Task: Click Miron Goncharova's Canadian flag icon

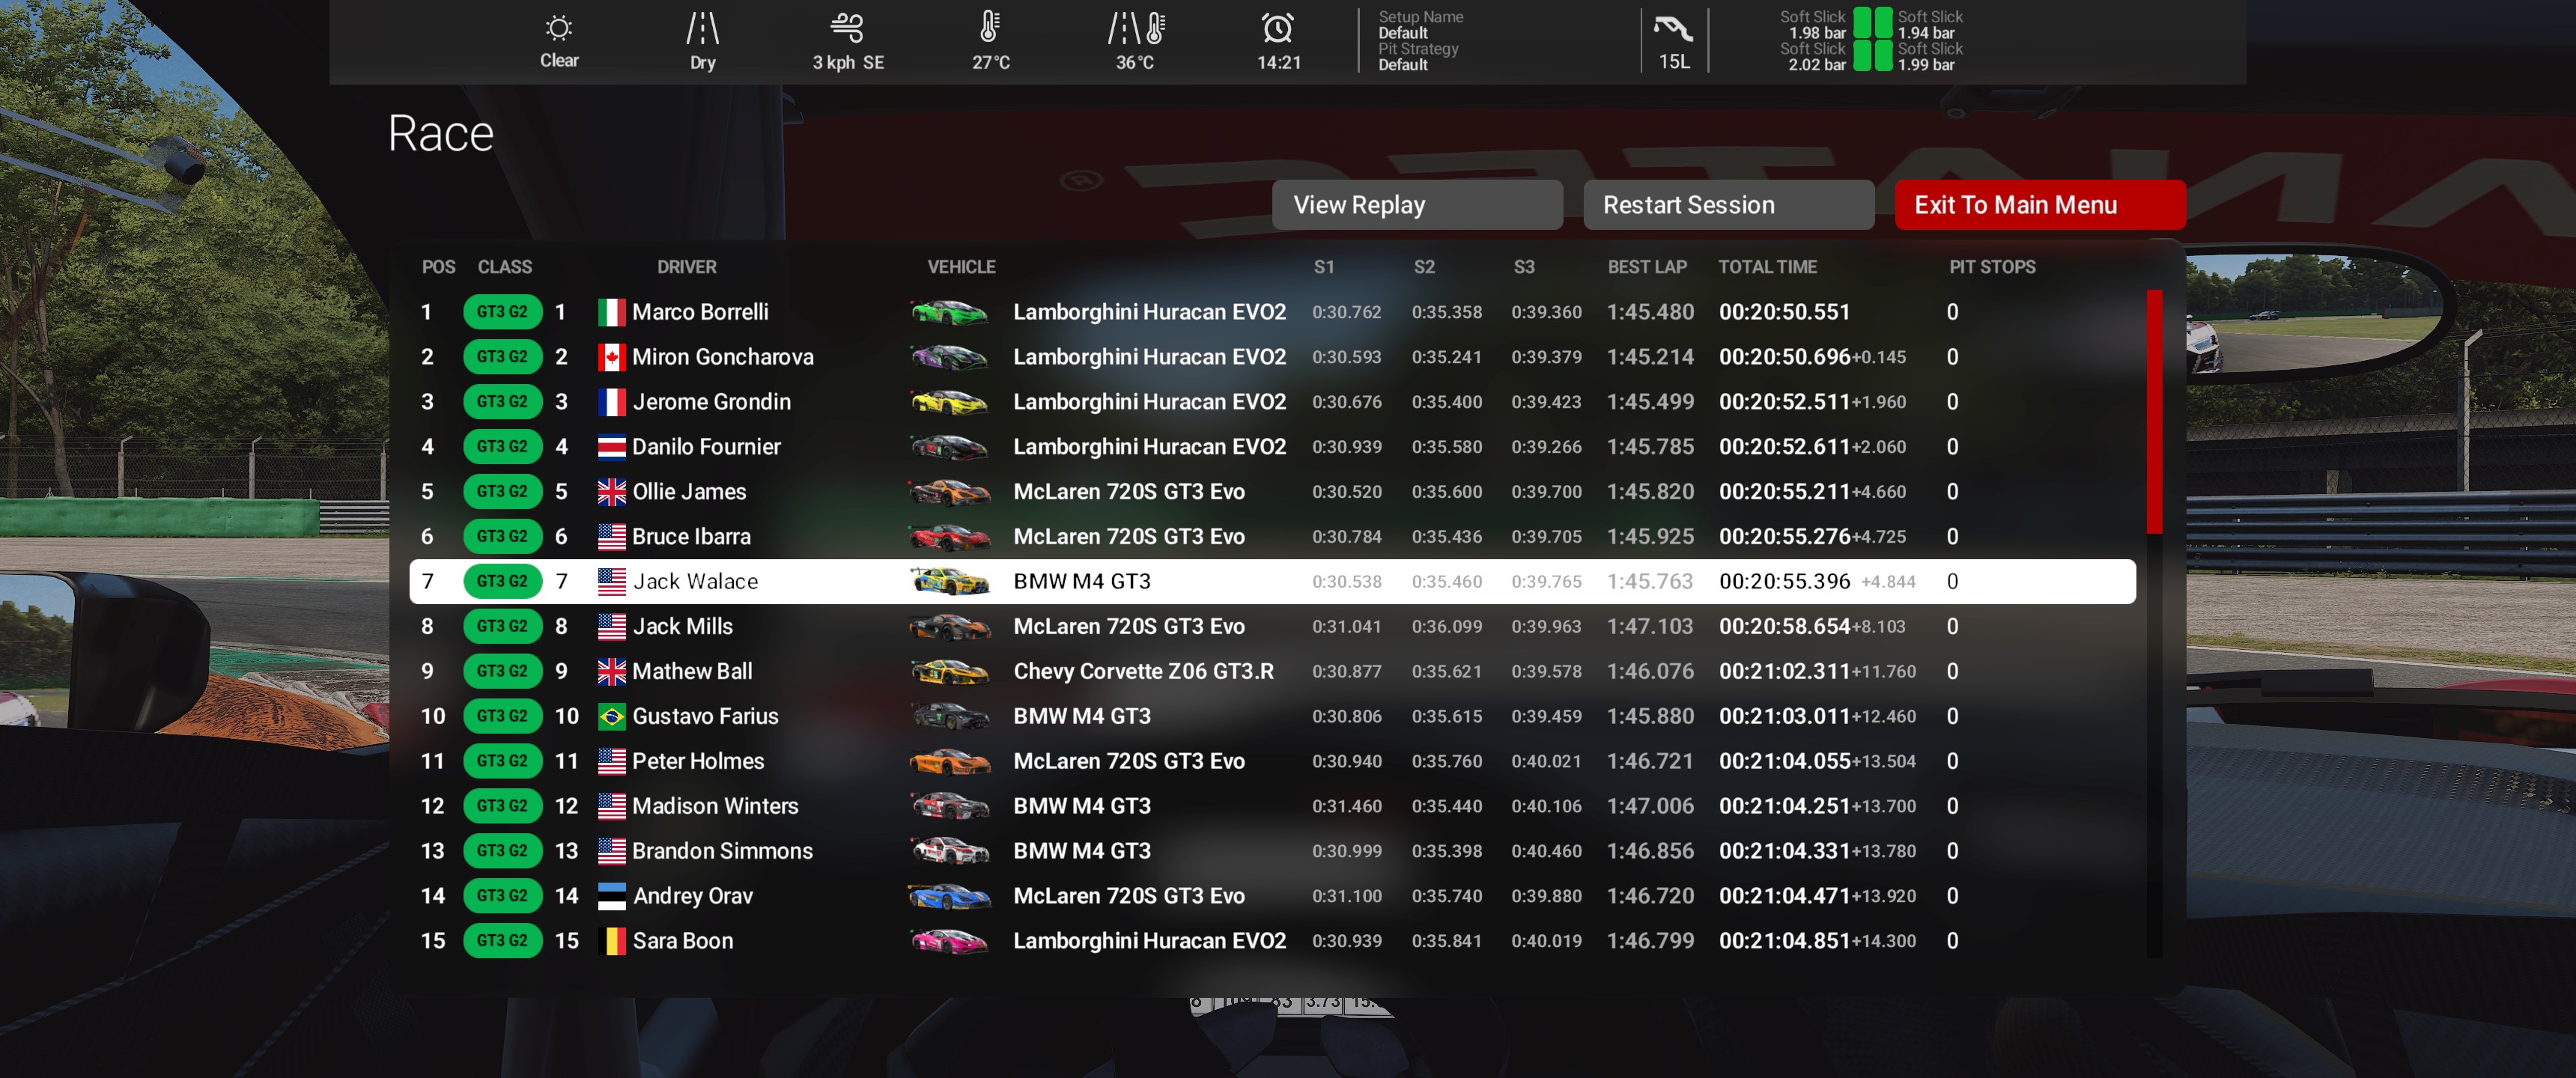Action: (611, 357)
